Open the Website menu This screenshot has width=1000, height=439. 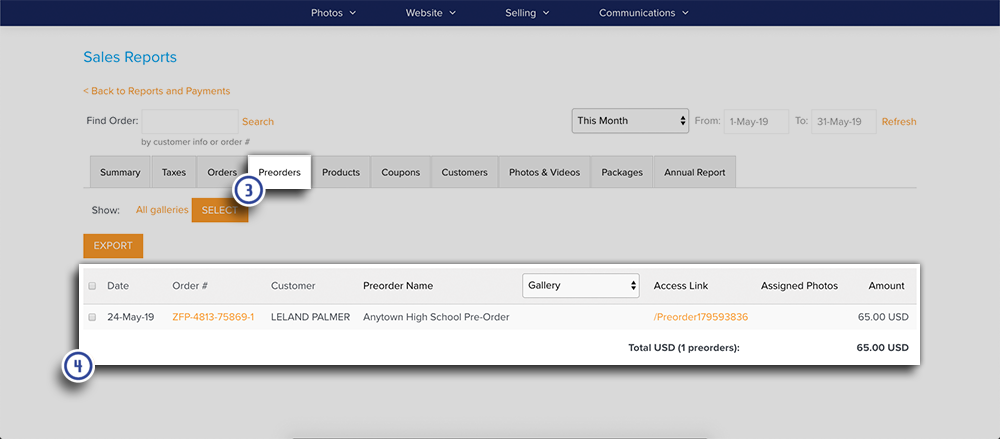tap(431, 13)
